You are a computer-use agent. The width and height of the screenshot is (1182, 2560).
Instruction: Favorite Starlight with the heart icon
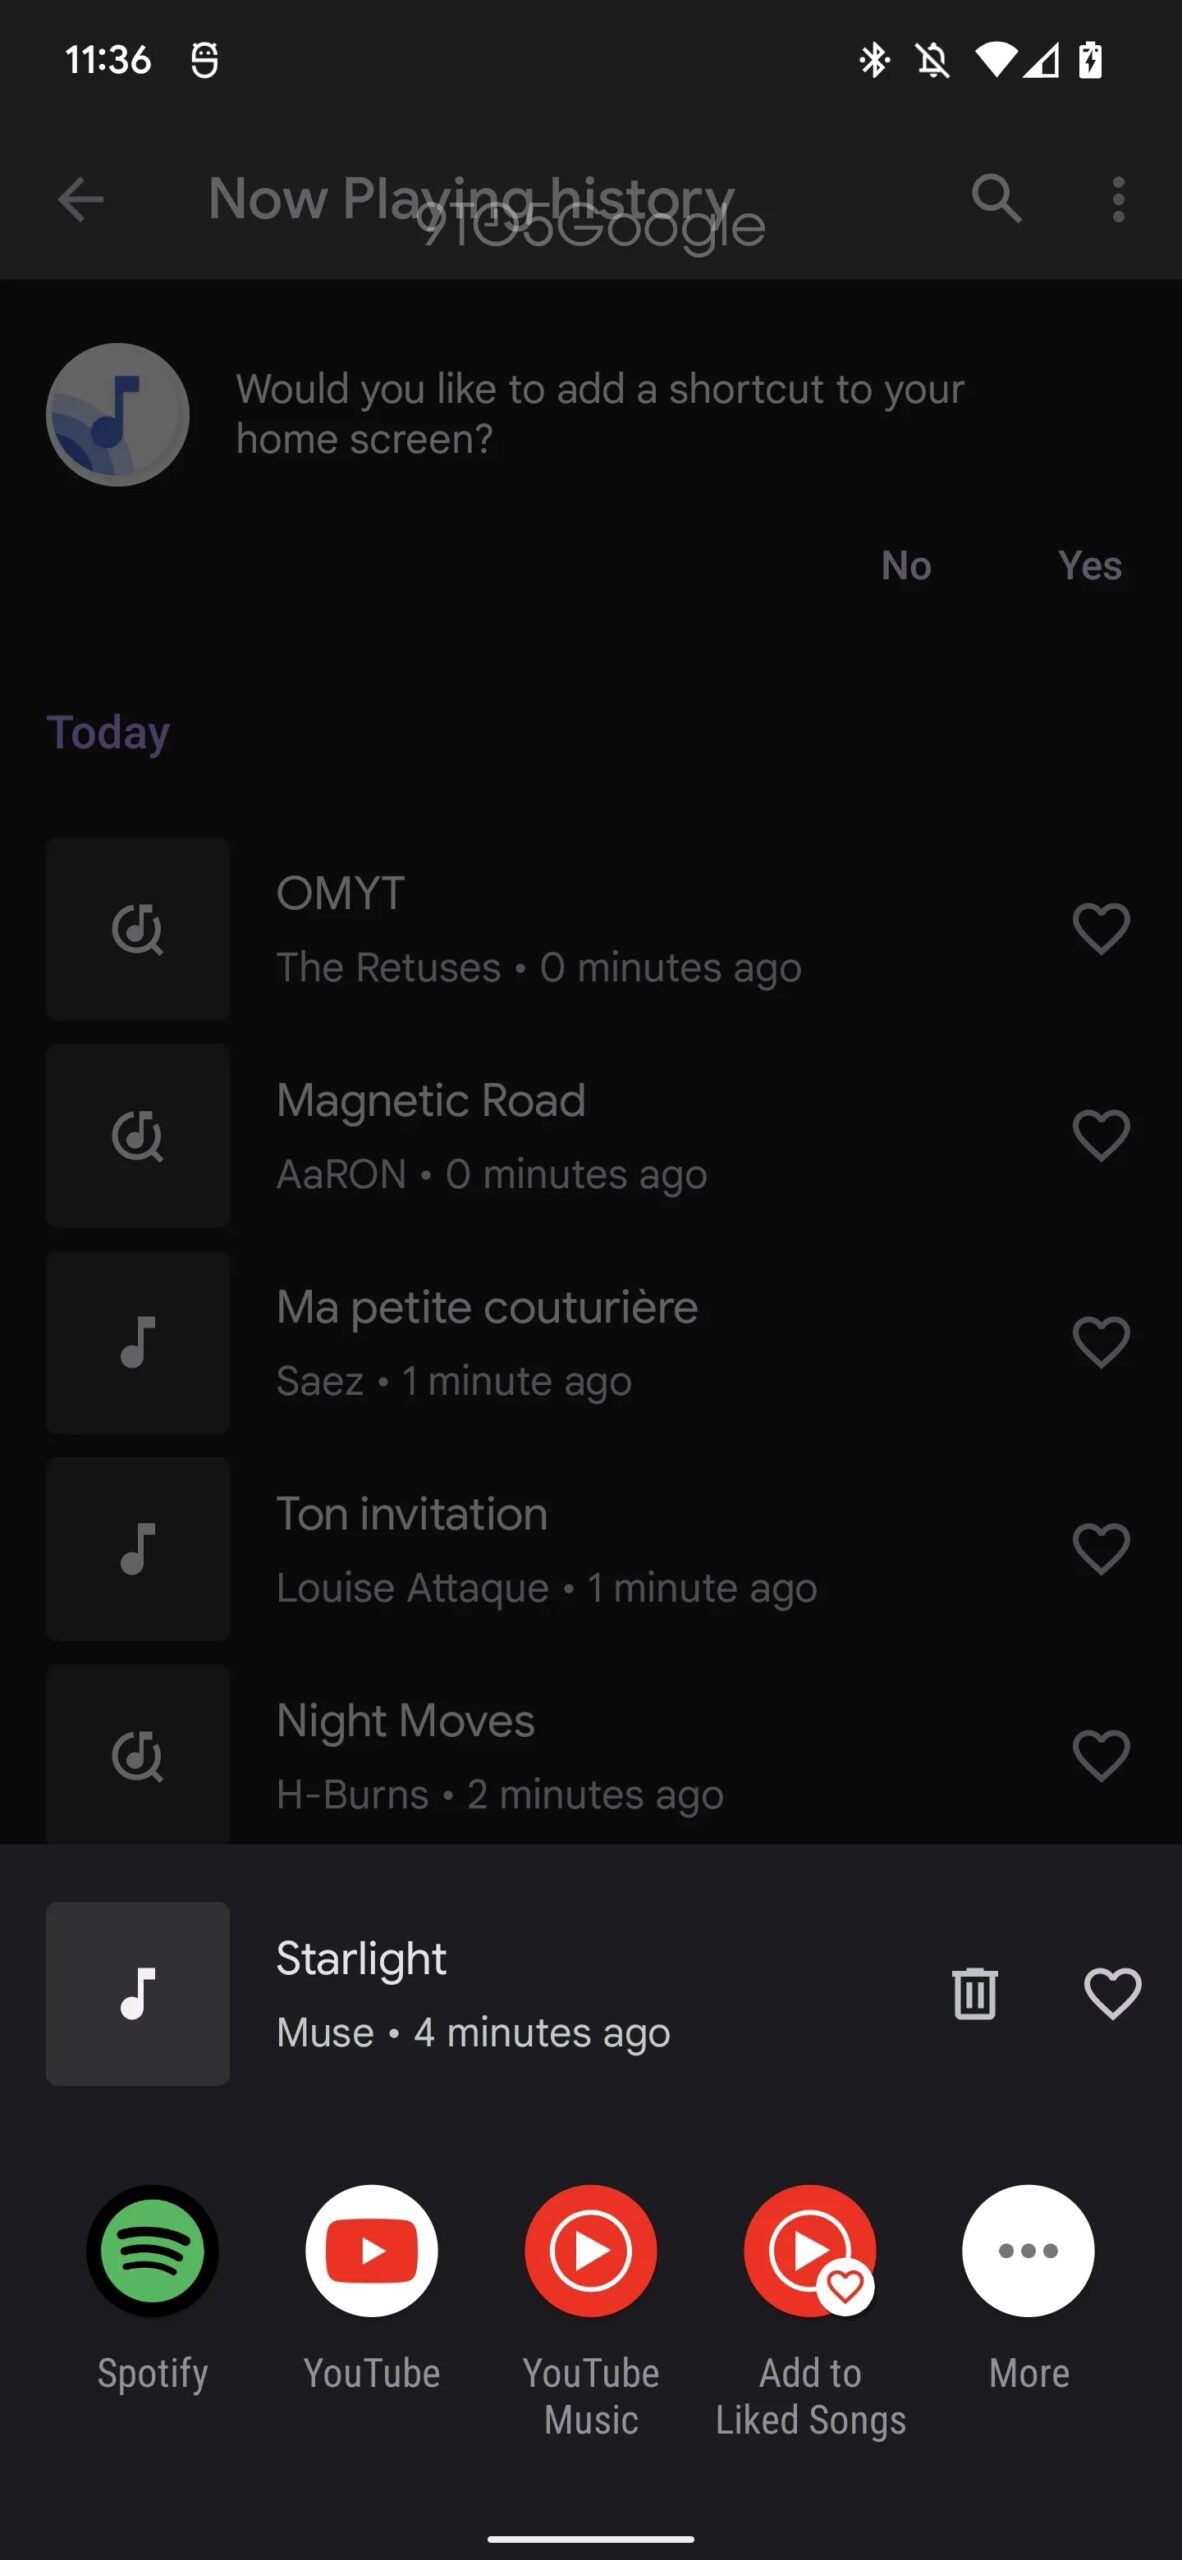1112,1993
